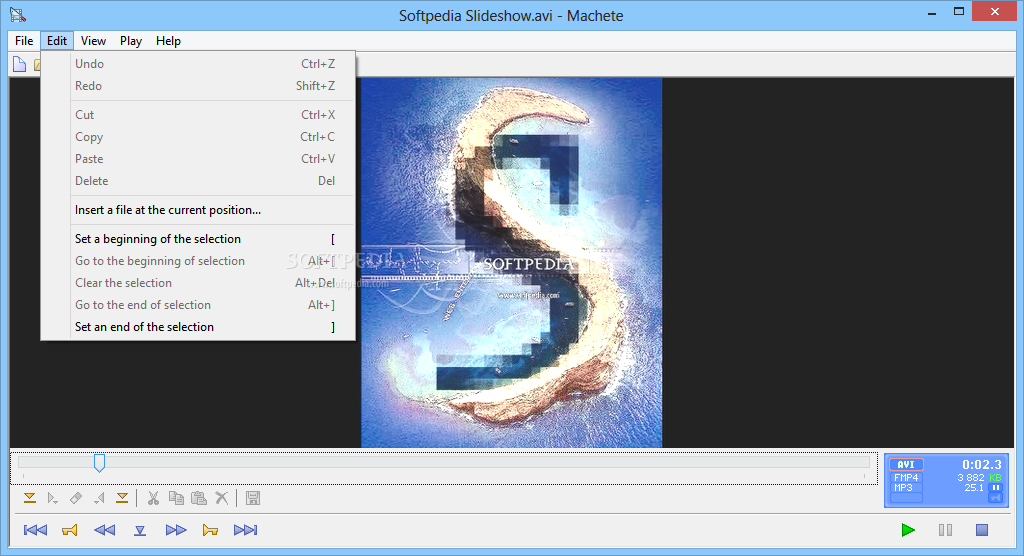This screenshot has height=556, width=1024.
Task: Open the Help menu
Action: [x=168, y=41]
